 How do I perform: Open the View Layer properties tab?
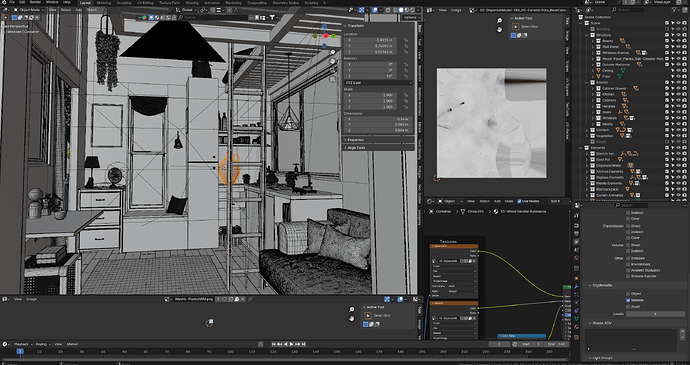[576, 242]
